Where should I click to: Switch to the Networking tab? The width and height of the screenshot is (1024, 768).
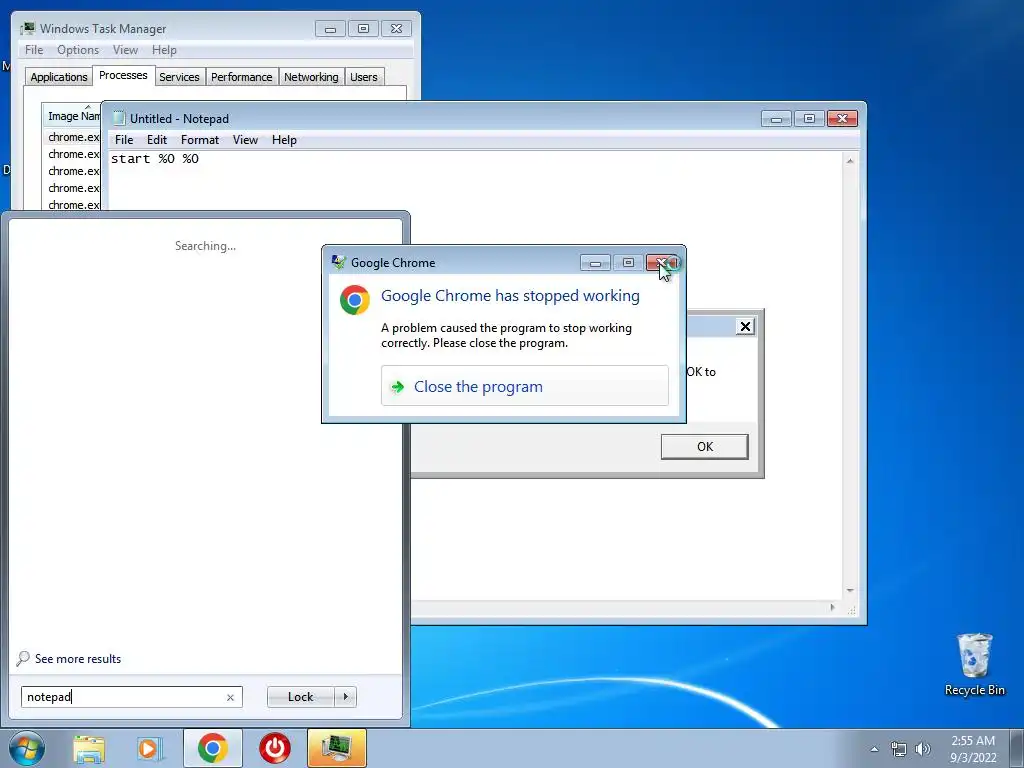(x=311, y=77)
